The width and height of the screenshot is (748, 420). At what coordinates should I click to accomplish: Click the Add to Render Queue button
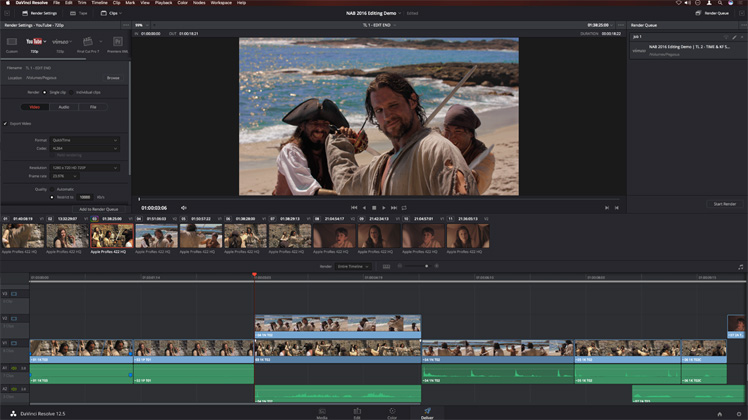click(98, 209)
